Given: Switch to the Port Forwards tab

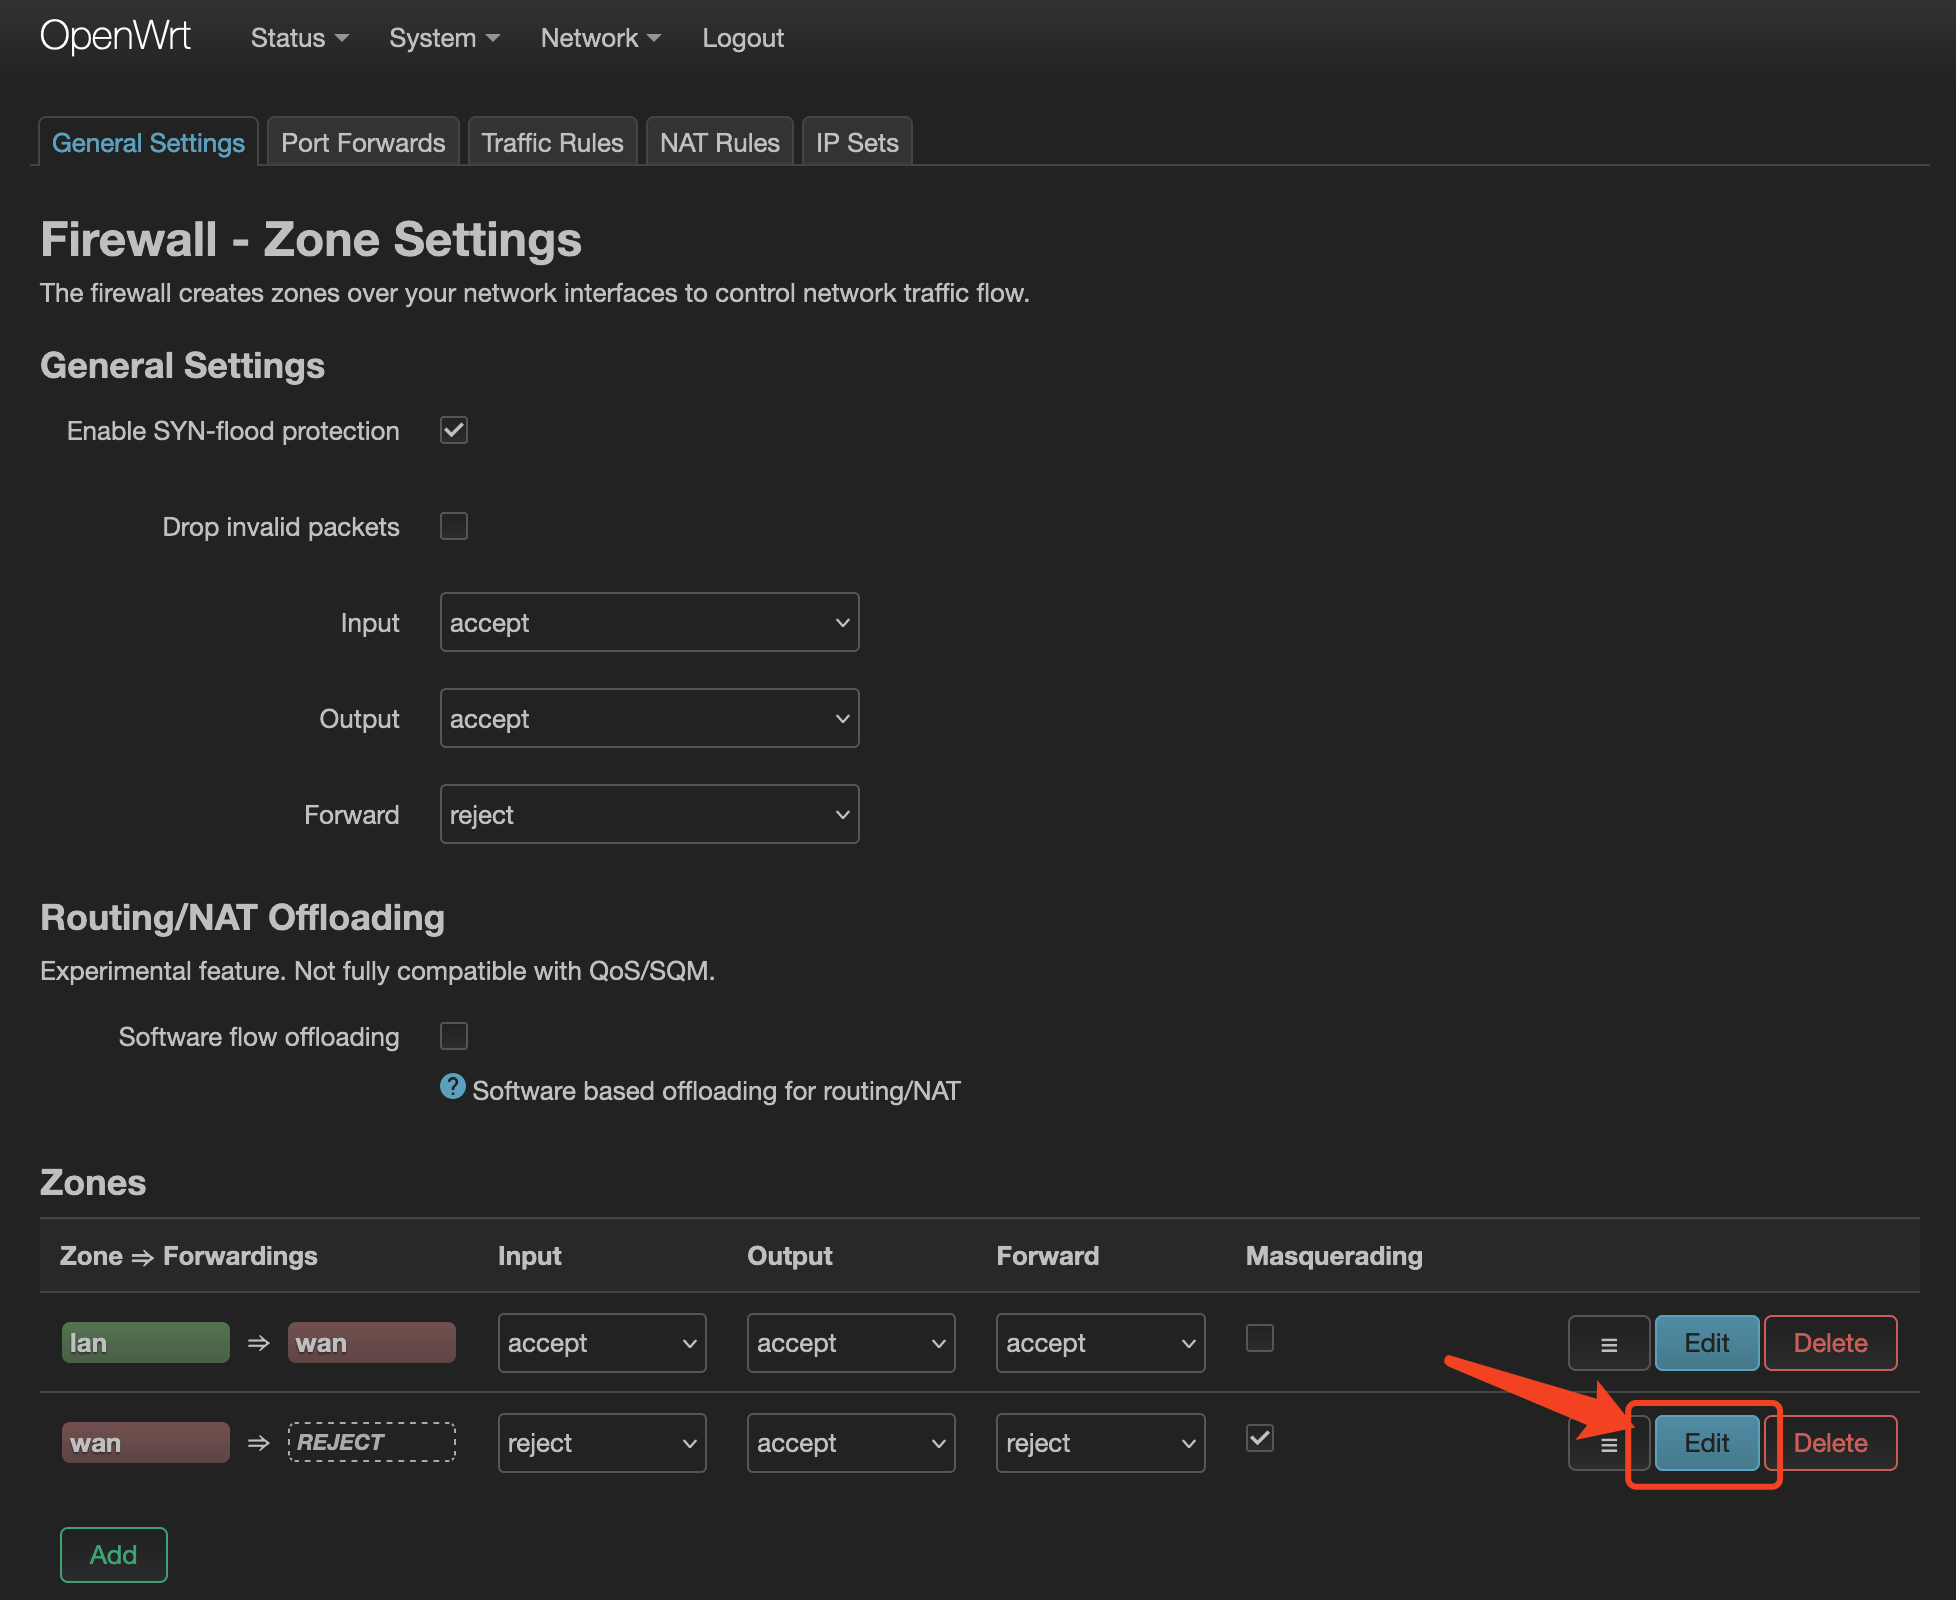Looking at the screenshot, I should coord(363,143).
